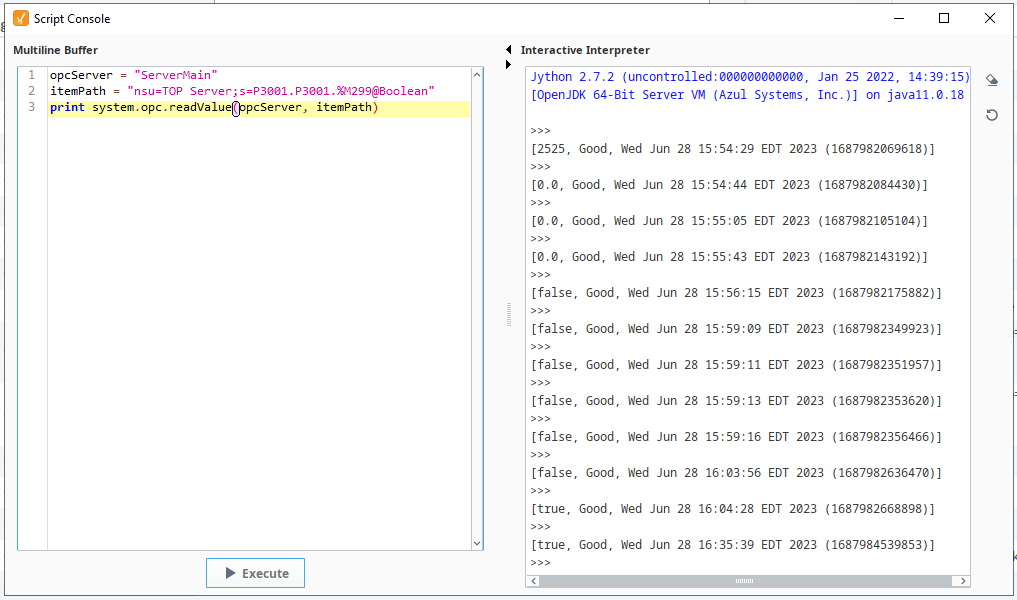The width and height of the screenshot is (1017, 600).
Task: Click the 0.0 output at 15:55:05
Action: coord(729,221)
